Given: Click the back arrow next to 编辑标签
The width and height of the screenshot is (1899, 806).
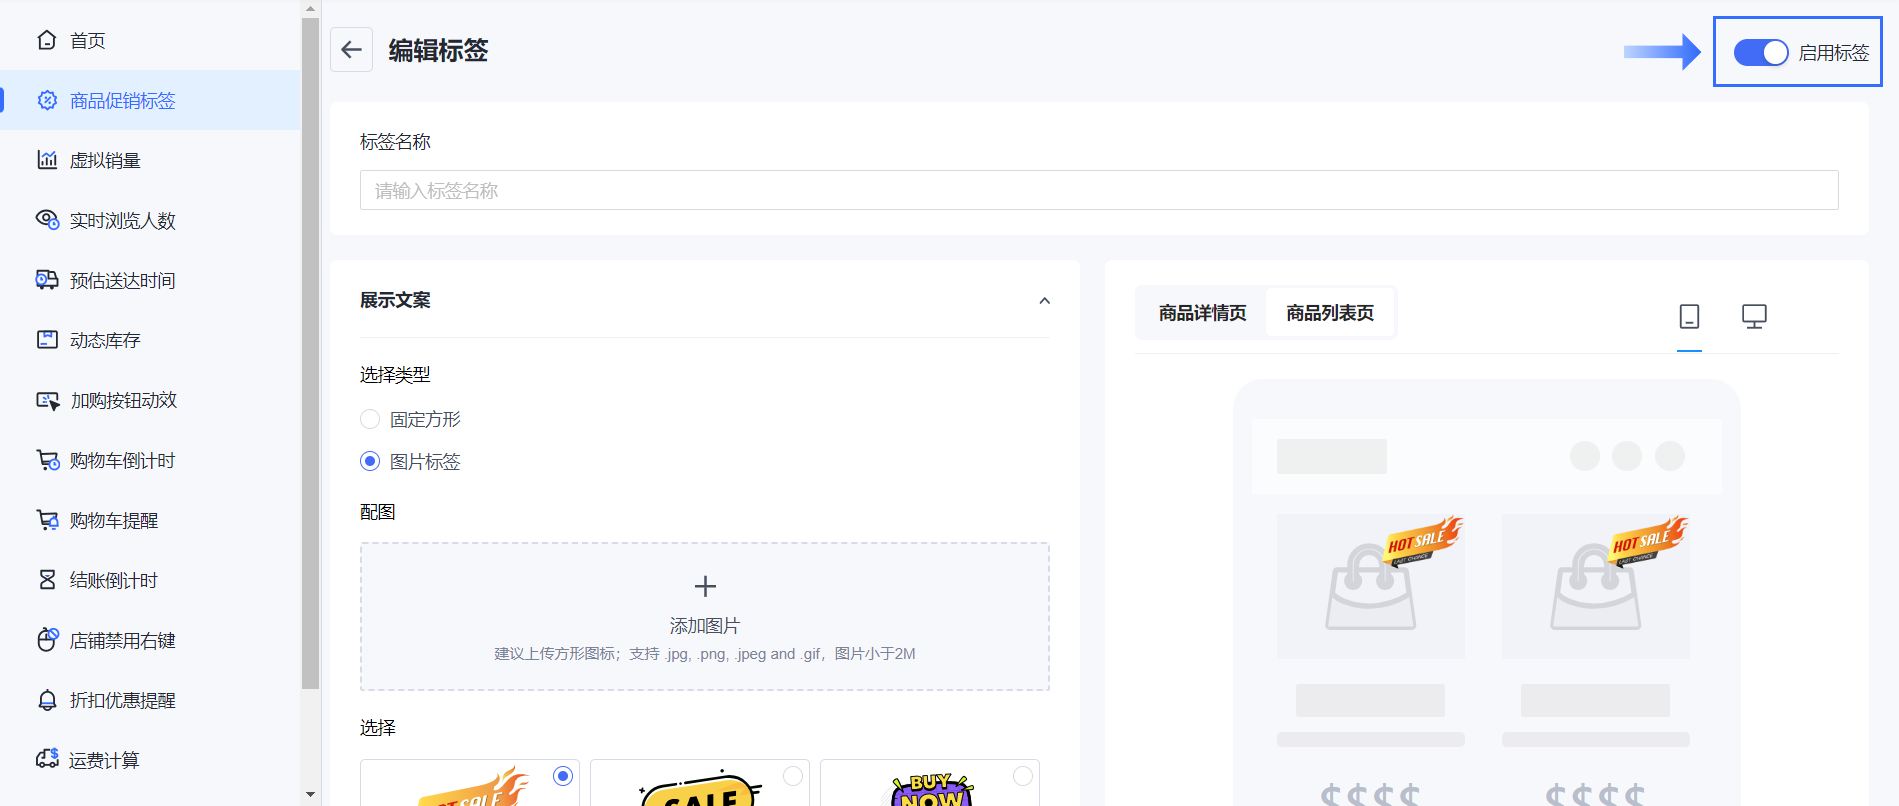Looking at the screenshot, I should pyautogui.click(x=351, y=50).
